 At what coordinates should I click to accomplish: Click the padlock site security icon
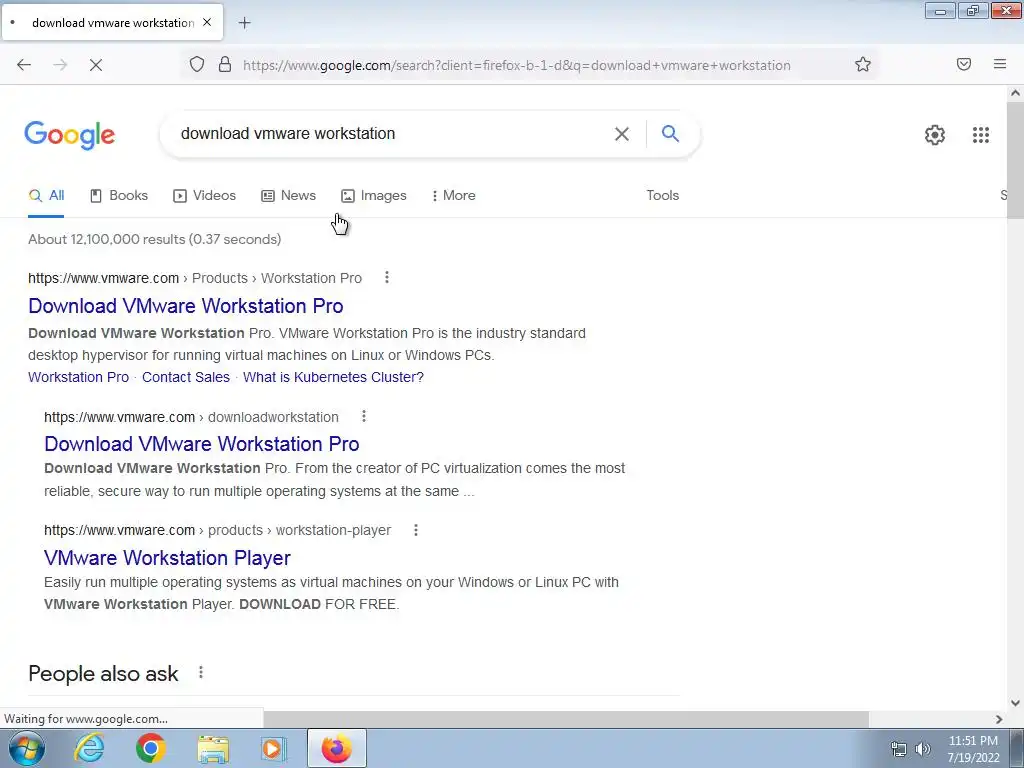225,64
